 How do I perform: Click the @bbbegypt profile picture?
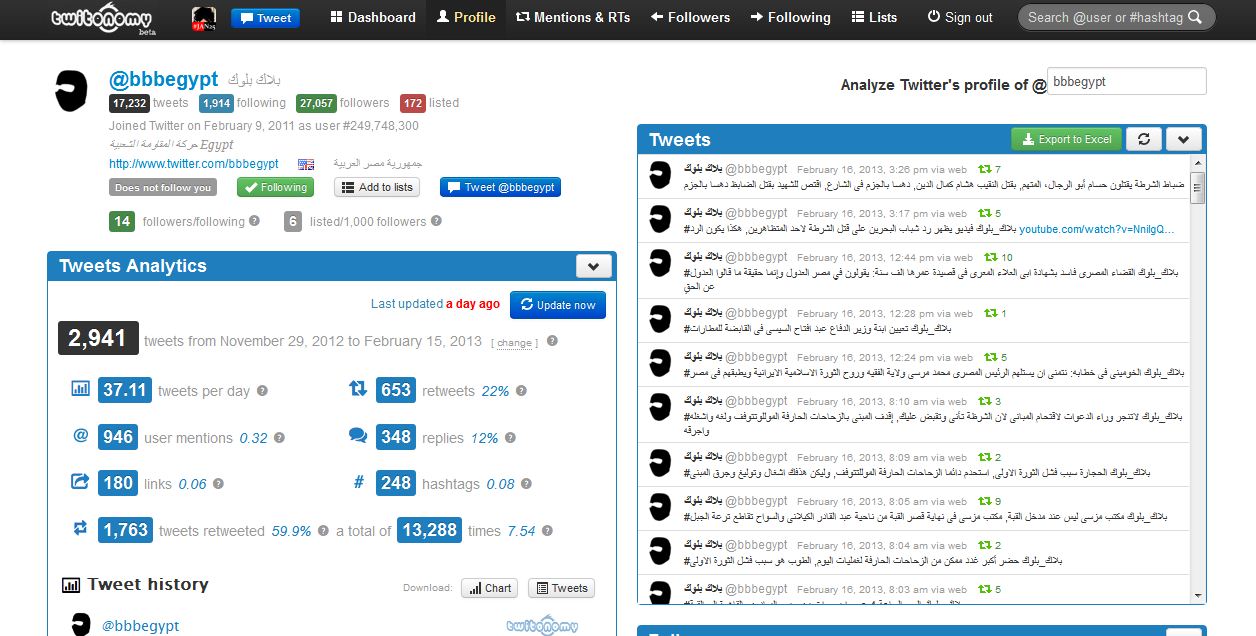coord(72,91)
